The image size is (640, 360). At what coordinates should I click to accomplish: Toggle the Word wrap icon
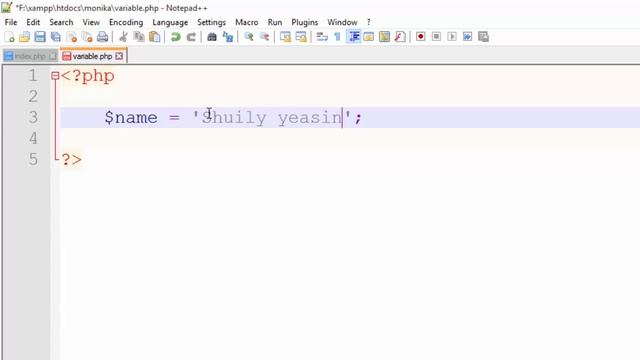tap(322, 37)
